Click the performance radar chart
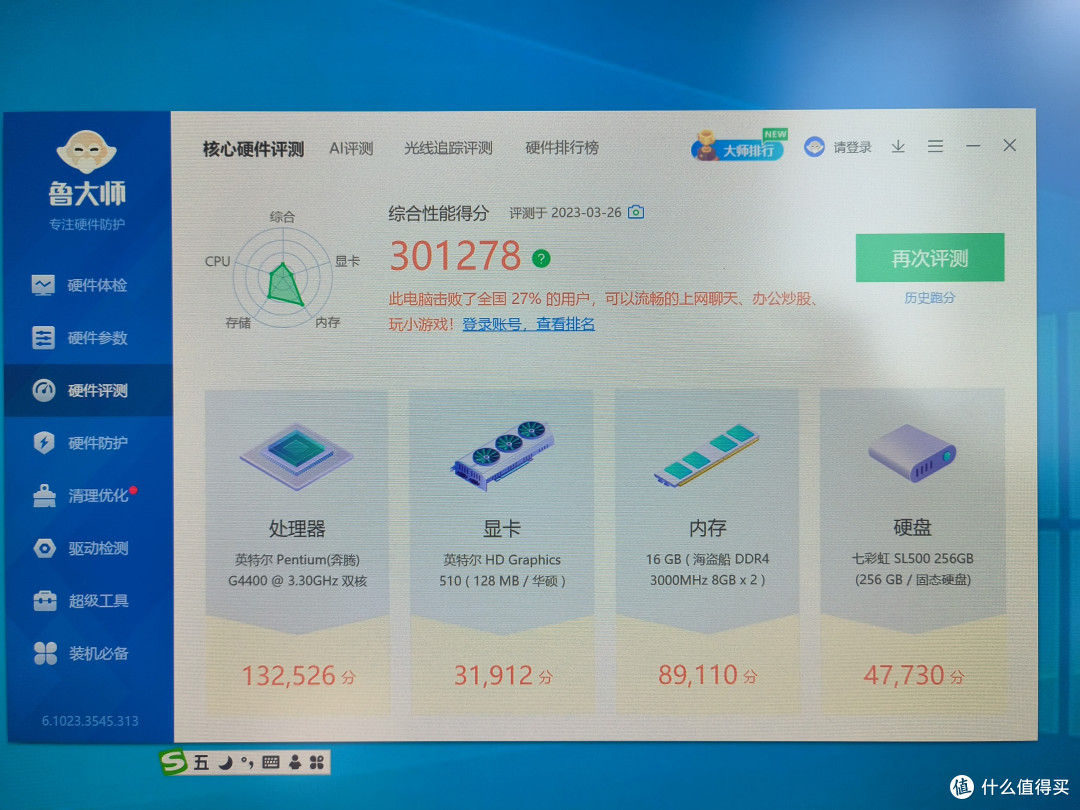Image resolution: width=1080 pixels, height=810 pixels. coord(282,278)
